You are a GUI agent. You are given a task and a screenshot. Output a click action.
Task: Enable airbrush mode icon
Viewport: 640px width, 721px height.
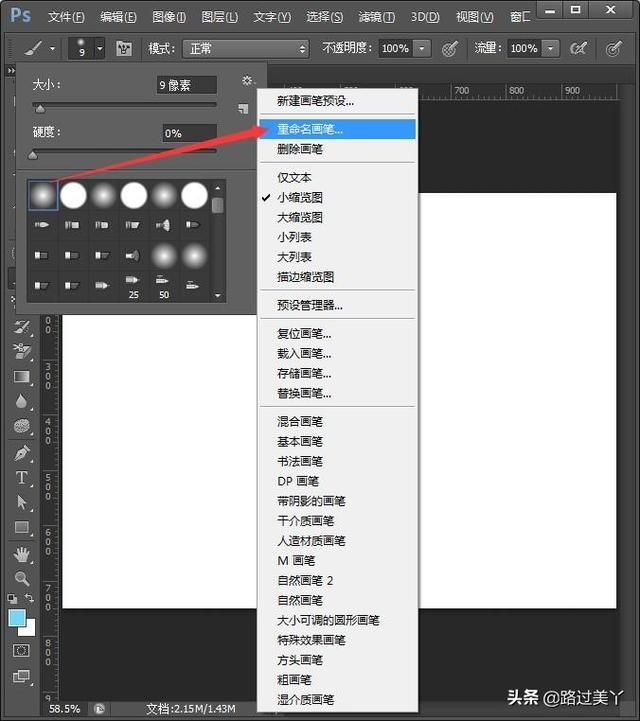pyautogui.click(x=578, y=48)
